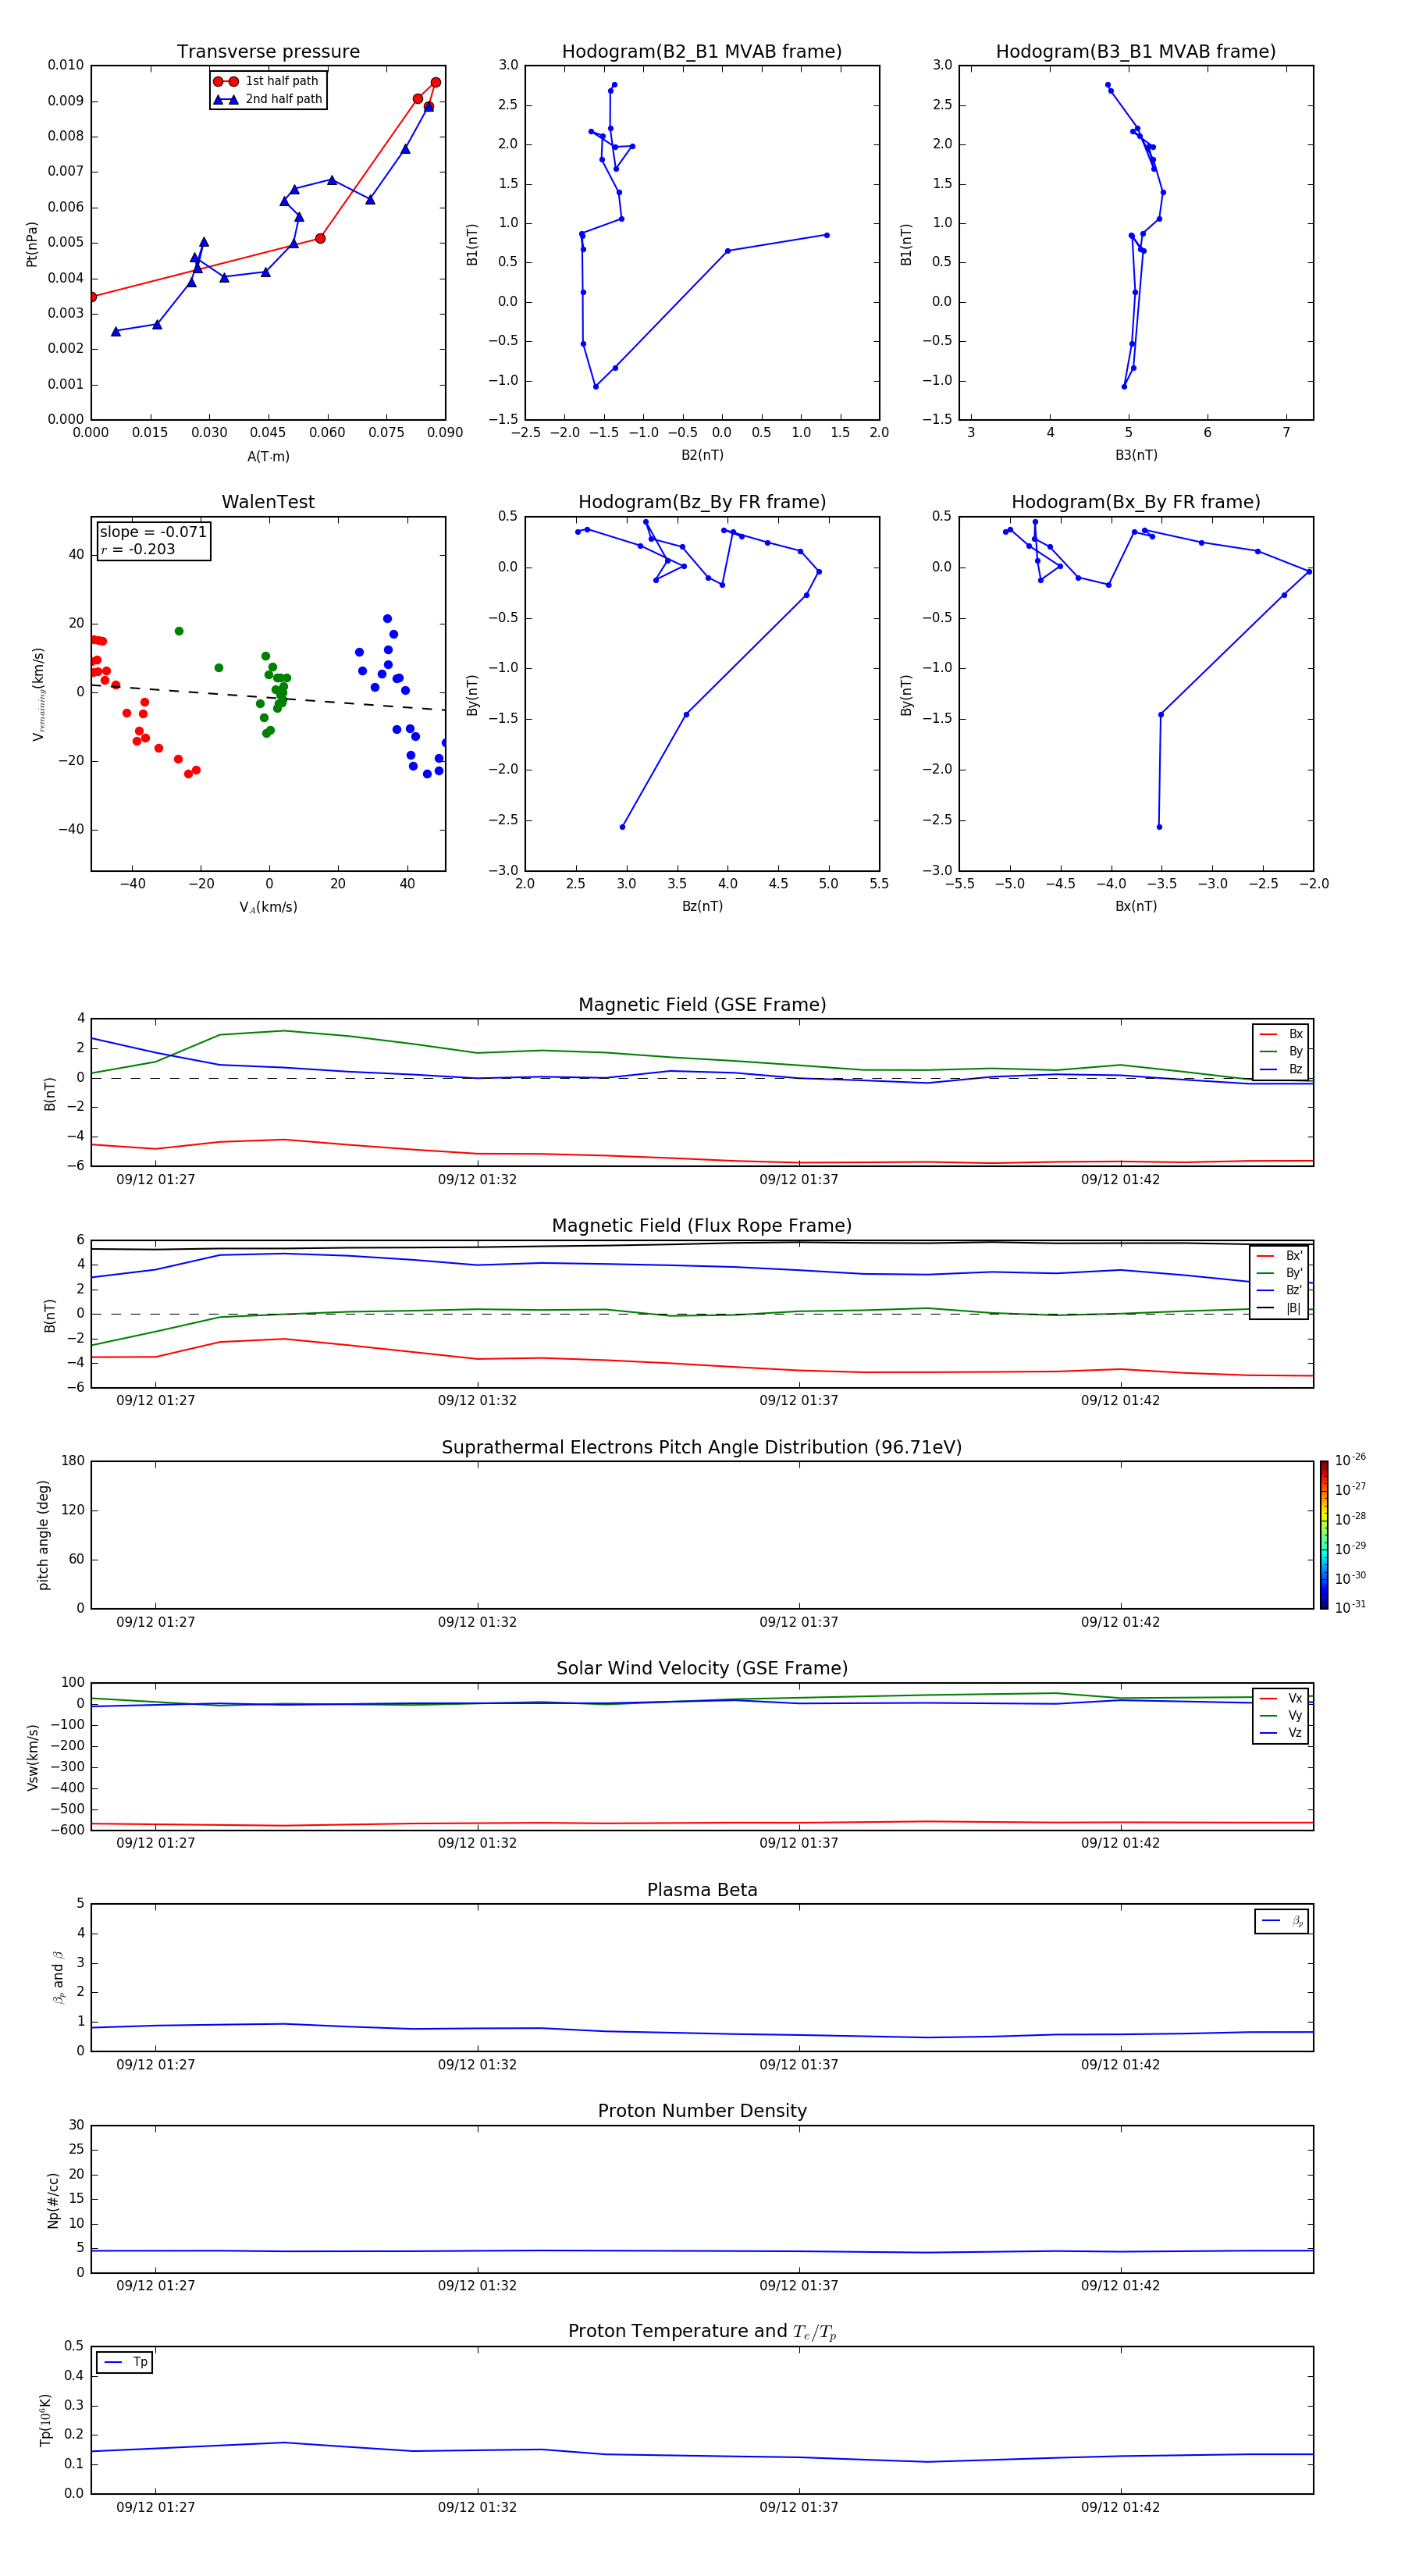This screenshot has height=2576, width=1405.
Task: Select the βp legend entry in Plasma Beta
Action: click(1282, 1921)
